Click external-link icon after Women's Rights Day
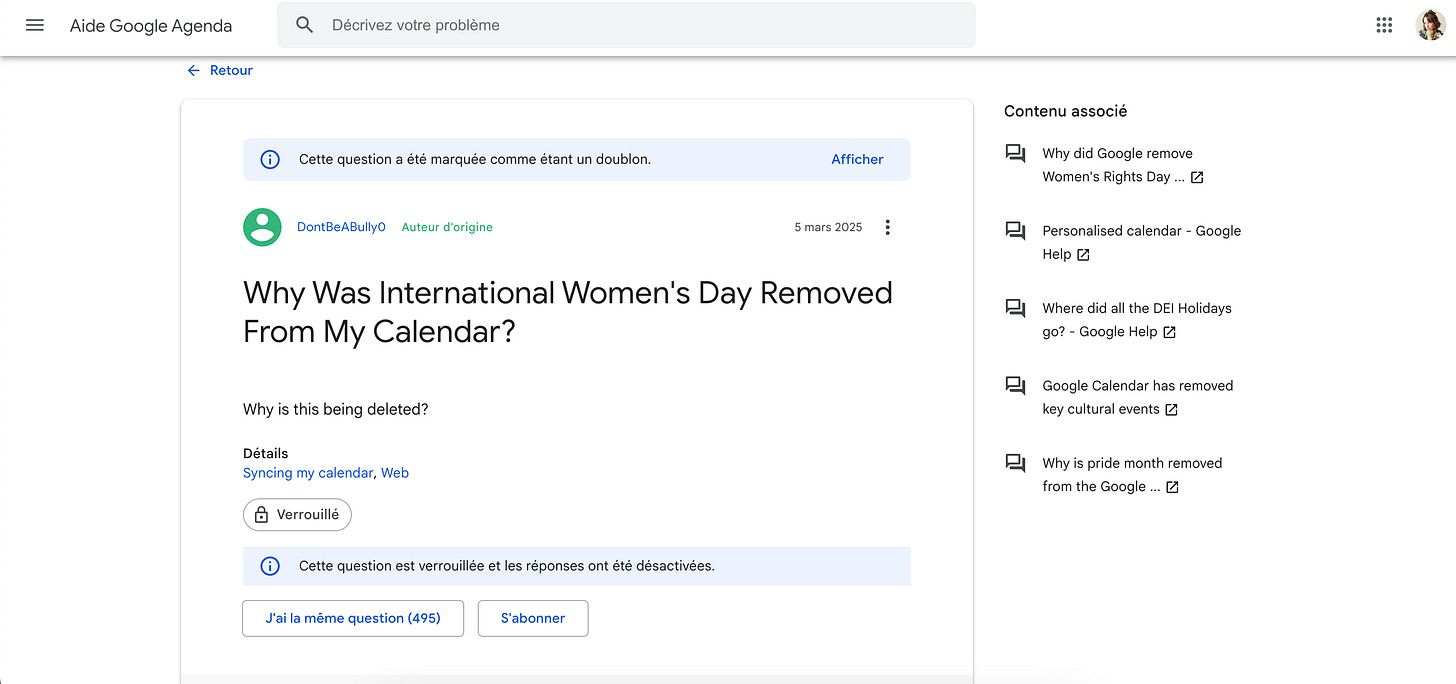Viewport: 1456px width, 684px height. click(1197, 177)
